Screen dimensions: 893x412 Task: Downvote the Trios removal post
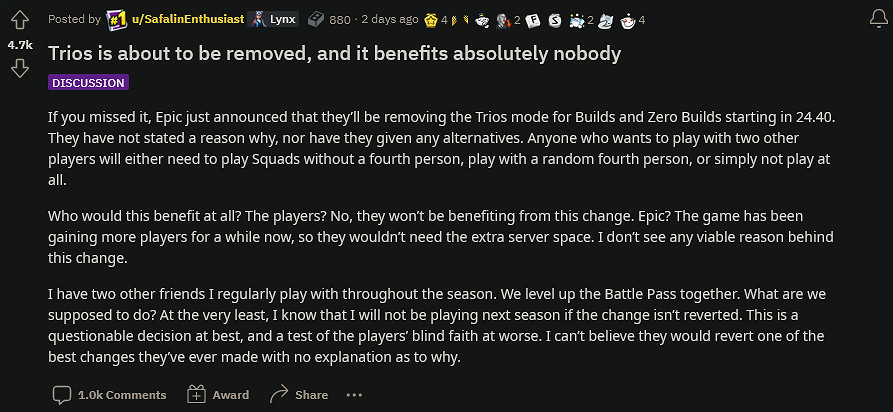coord(19,68)
